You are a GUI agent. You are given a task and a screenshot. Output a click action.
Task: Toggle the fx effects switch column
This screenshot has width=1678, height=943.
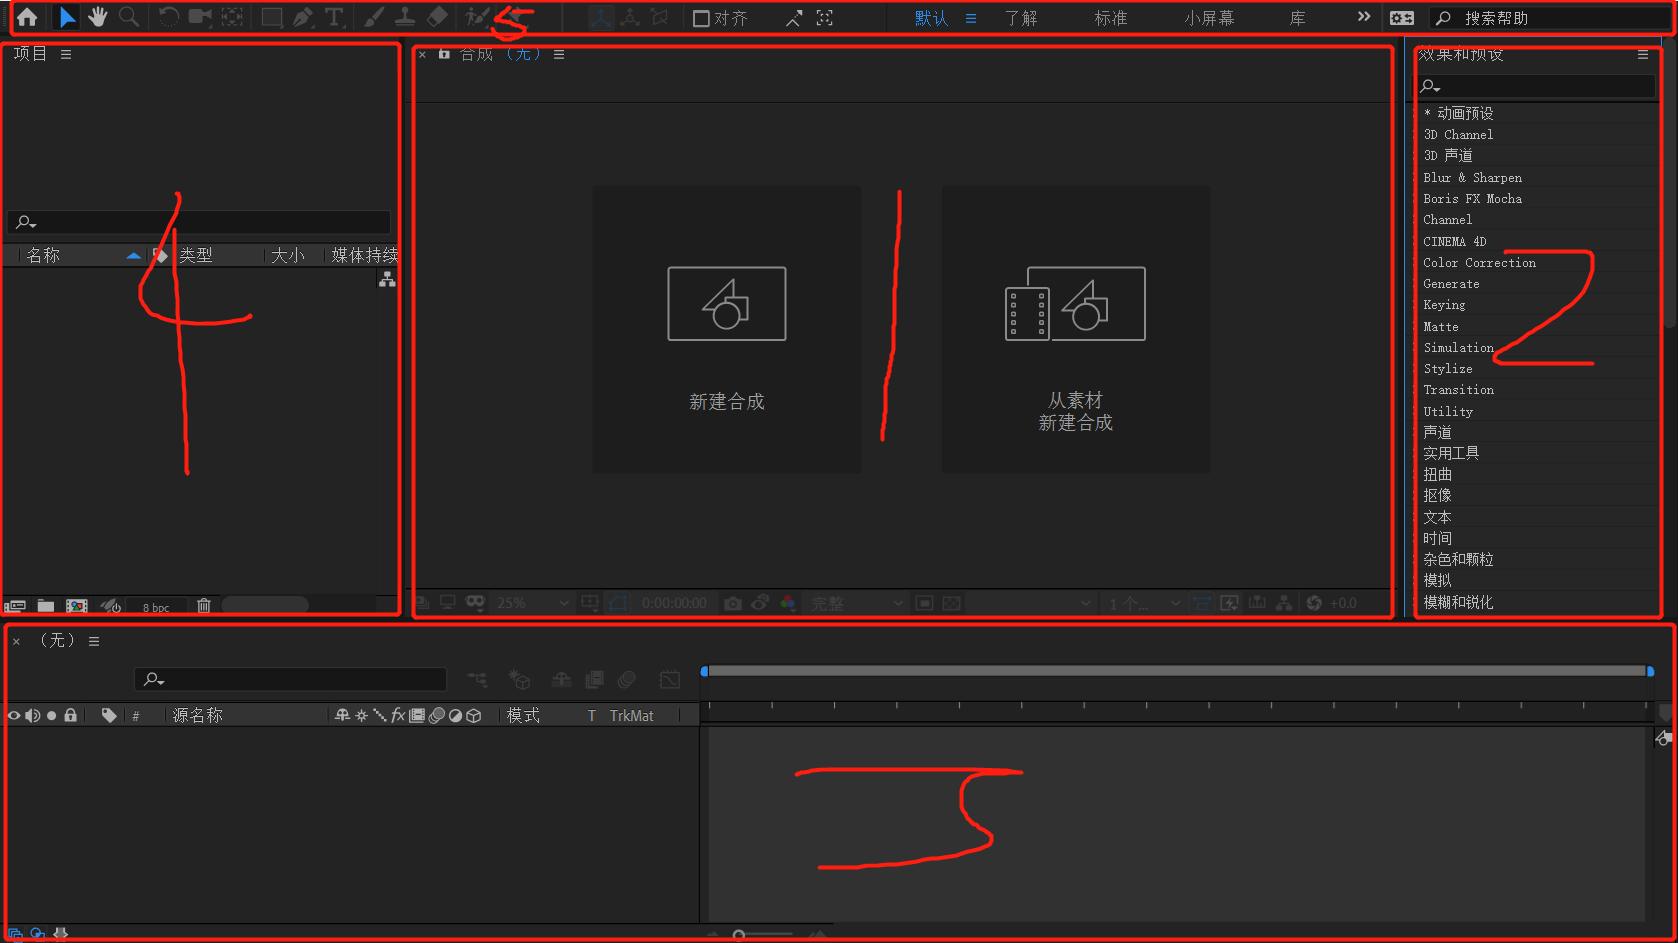point(398,716)
